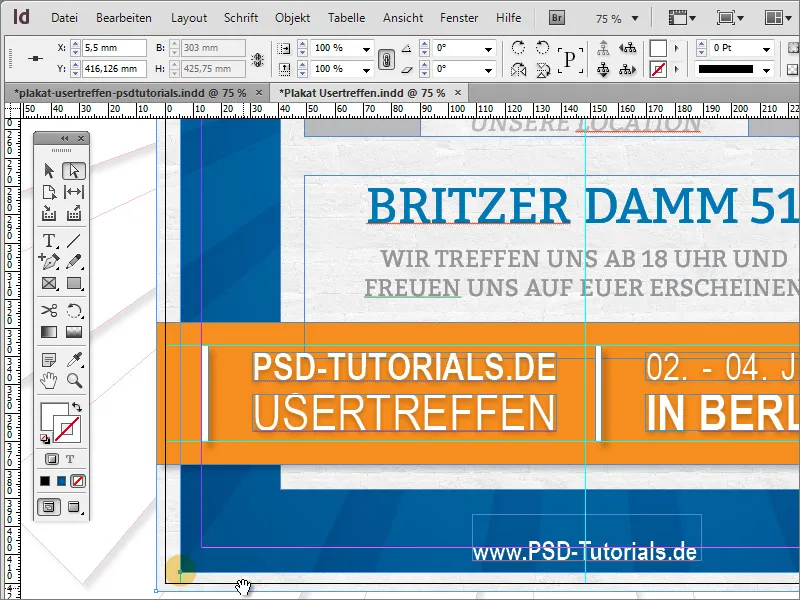The height and width of the screenshot is (600, 800).
Task: Swap fill and stroke colors arrow
Action: click(x=77, y=407)
